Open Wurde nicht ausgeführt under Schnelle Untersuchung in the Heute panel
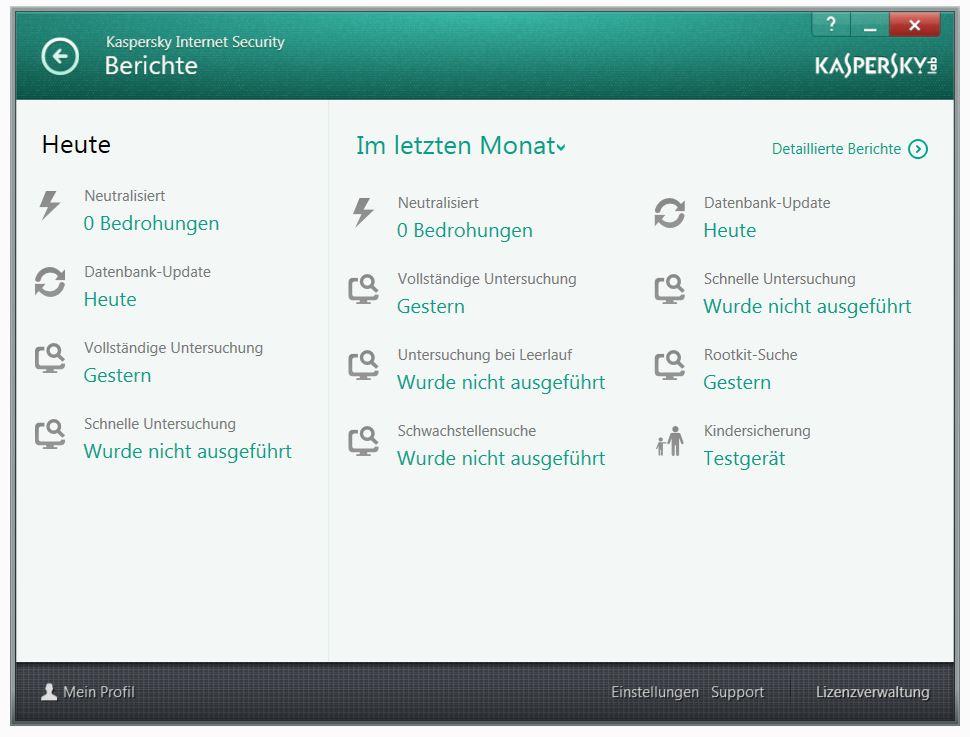Screen dimensions: 970x737 [x=187, y=452]
